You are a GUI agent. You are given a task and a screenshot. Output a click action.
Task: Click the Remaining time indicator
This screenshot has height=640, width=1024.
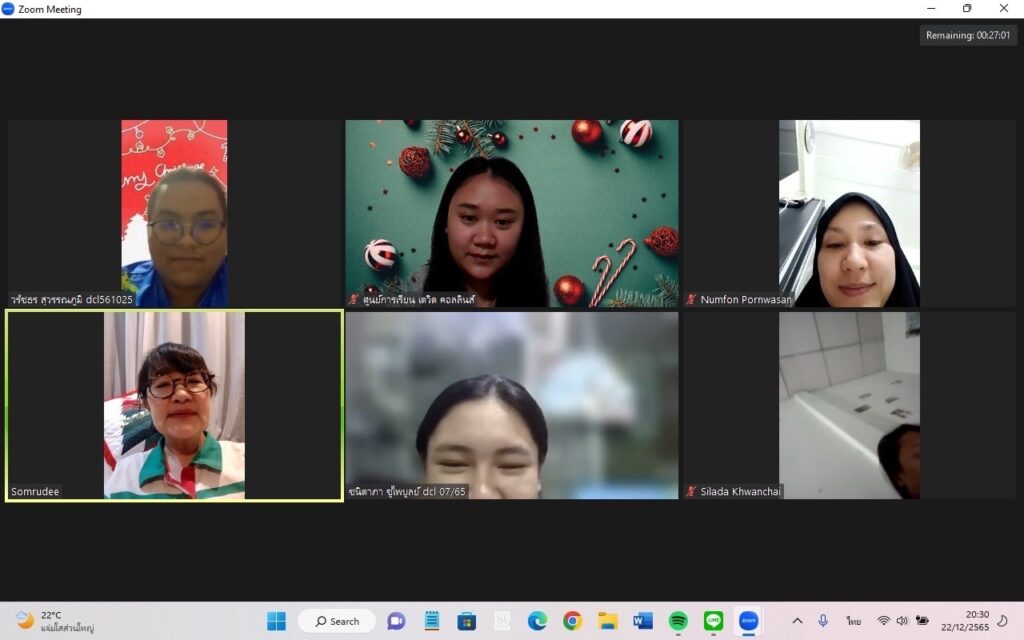point(968,35)
